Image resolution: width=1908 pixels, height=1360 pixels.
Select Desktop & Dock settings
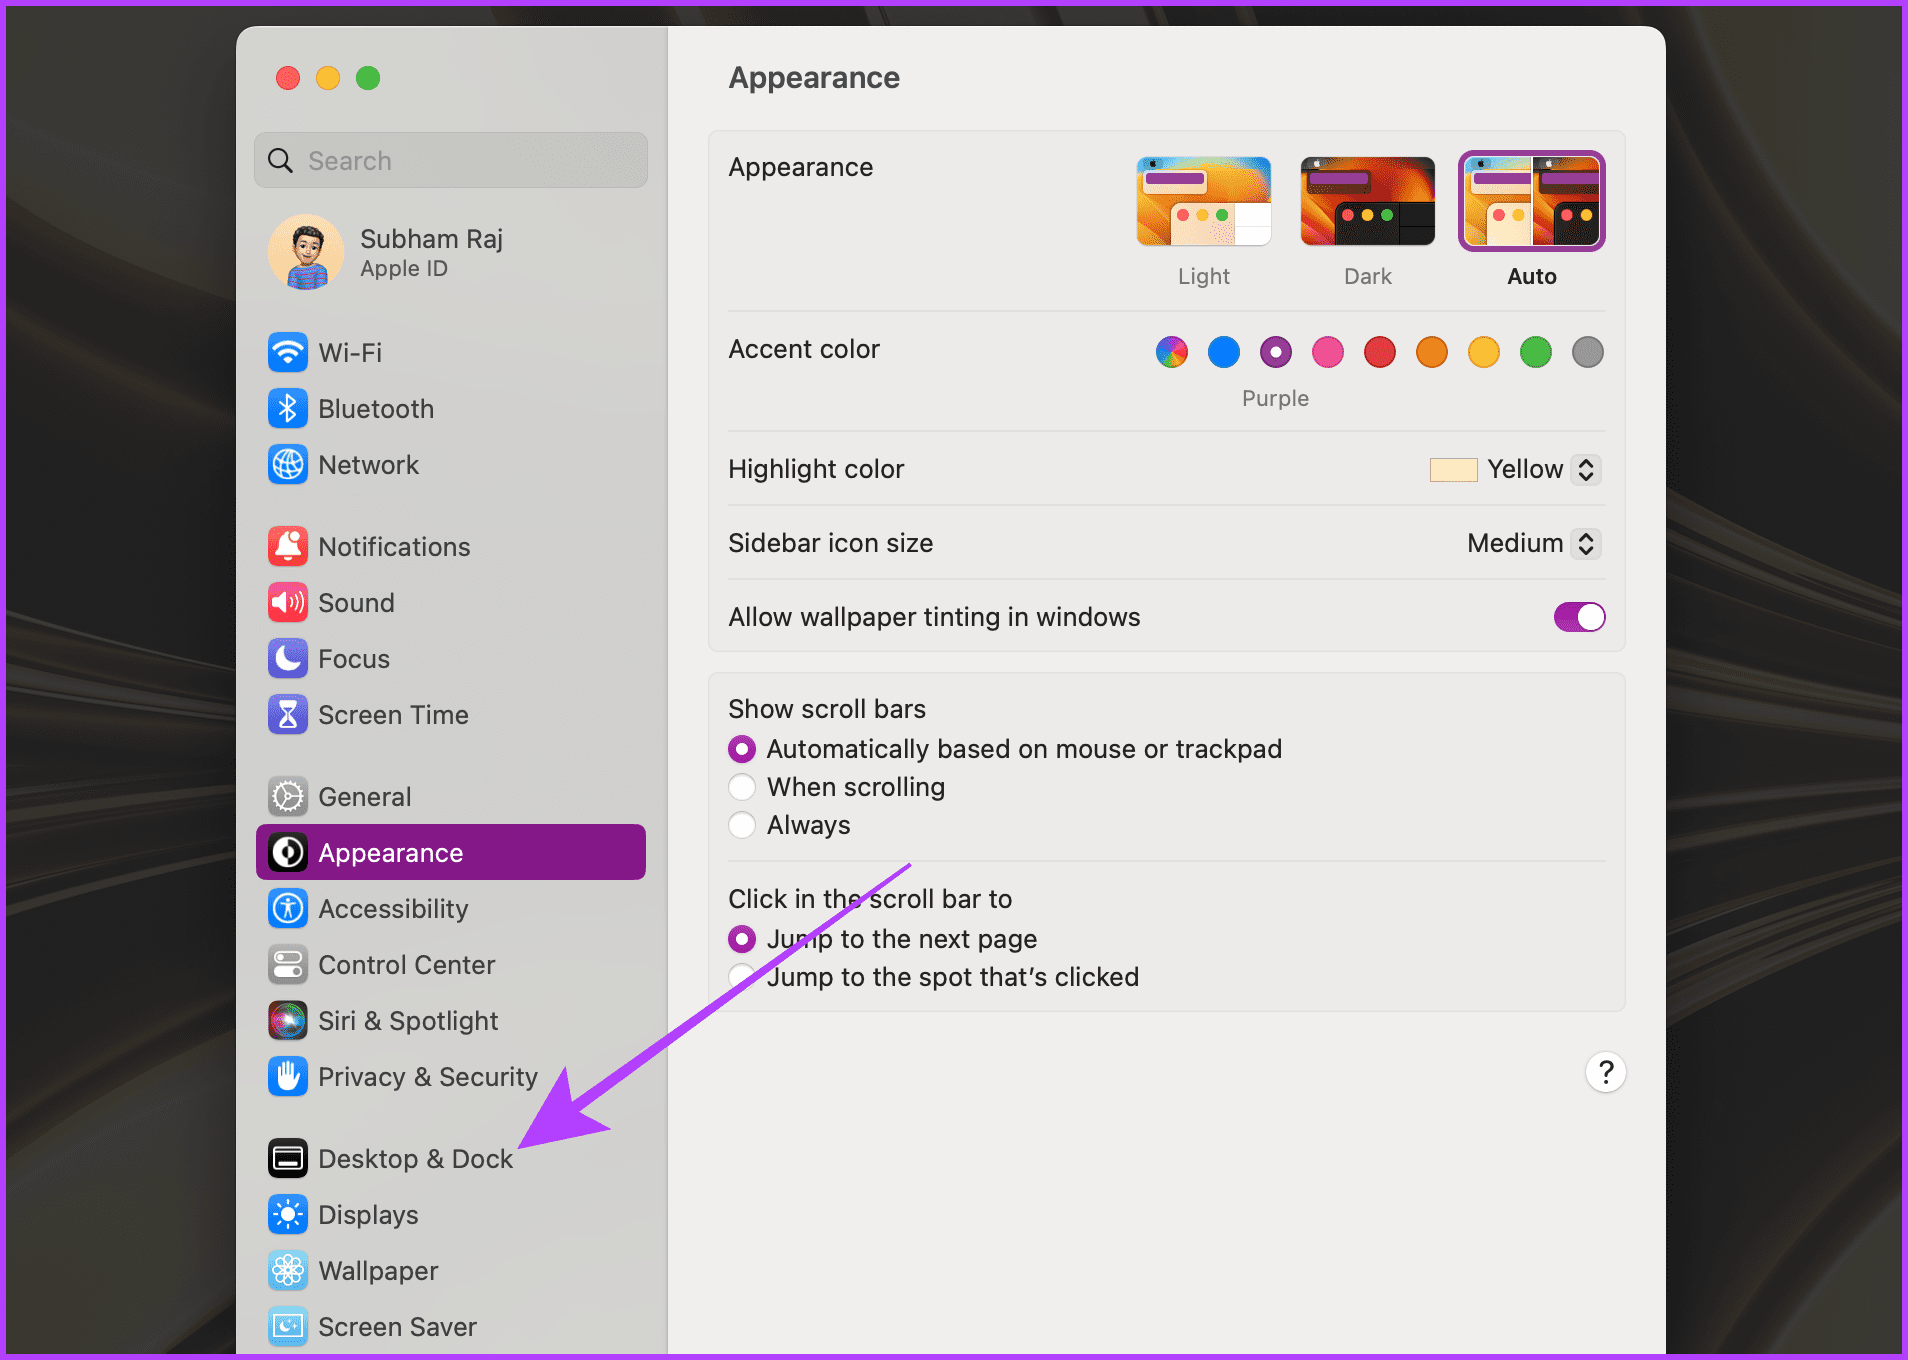pos(414,1158)
